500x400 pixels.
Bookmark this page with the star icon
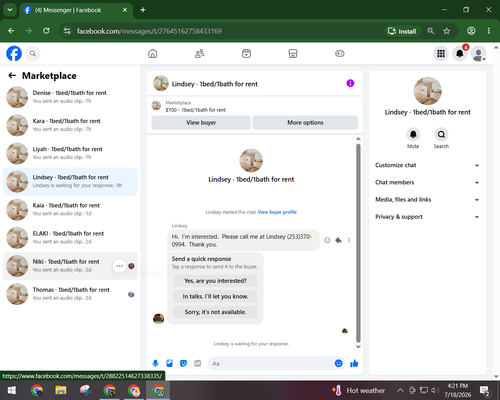[447, 31]
